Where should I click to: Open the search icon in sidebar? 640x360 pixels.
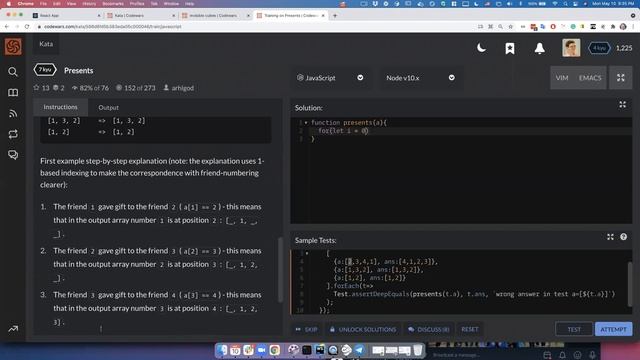point(13,72)
